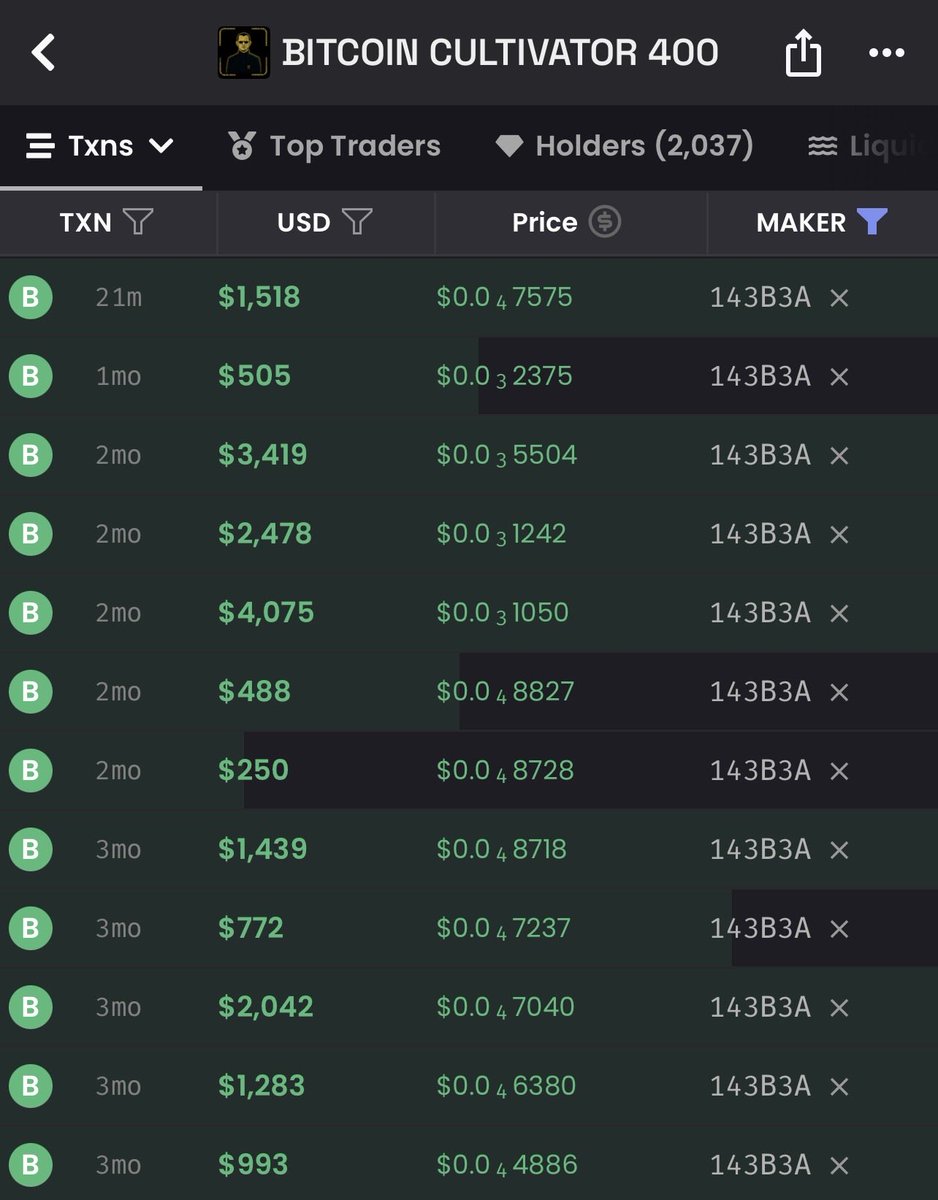
Task: Open maker 143B3A on the $4,075 row
Action: (x=760, y=614)
